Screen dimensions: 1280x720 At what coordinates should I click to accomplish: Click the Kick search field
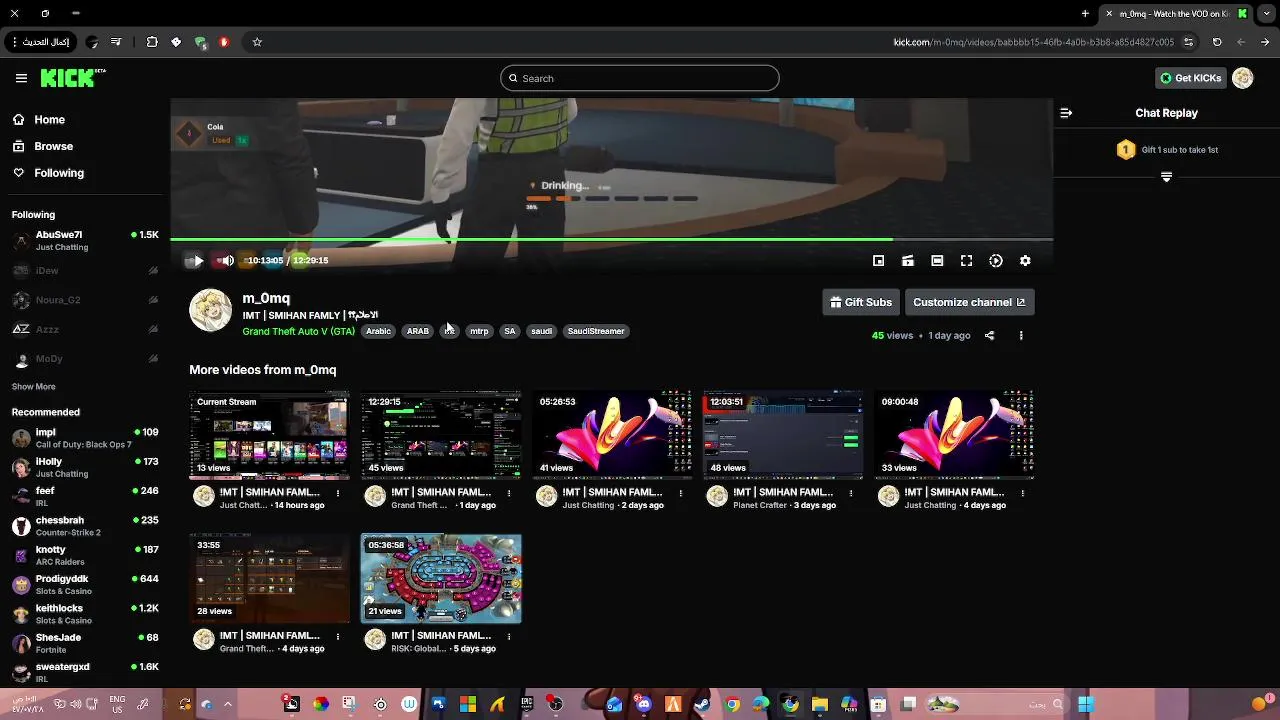(640, 78)
